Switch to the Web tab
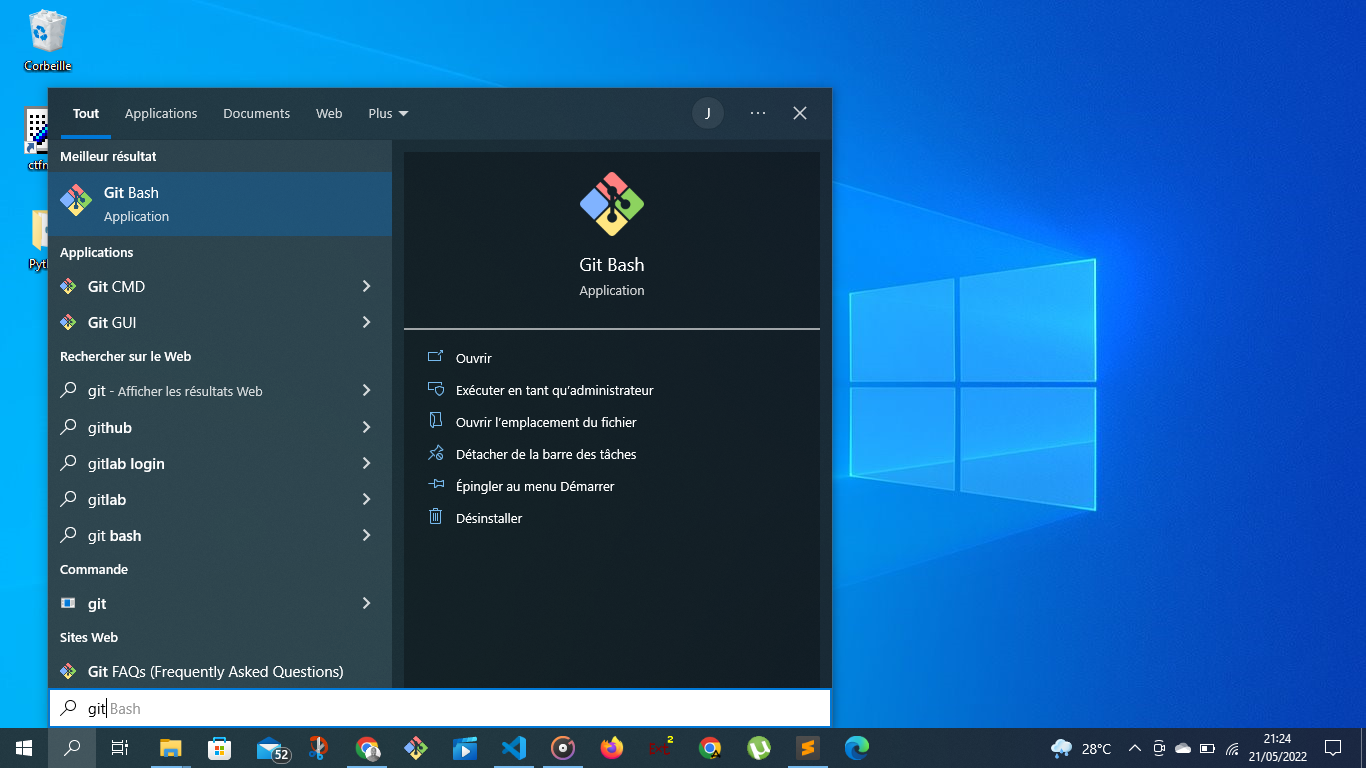The image size is (1366, 768). click(x=329, y=114)
